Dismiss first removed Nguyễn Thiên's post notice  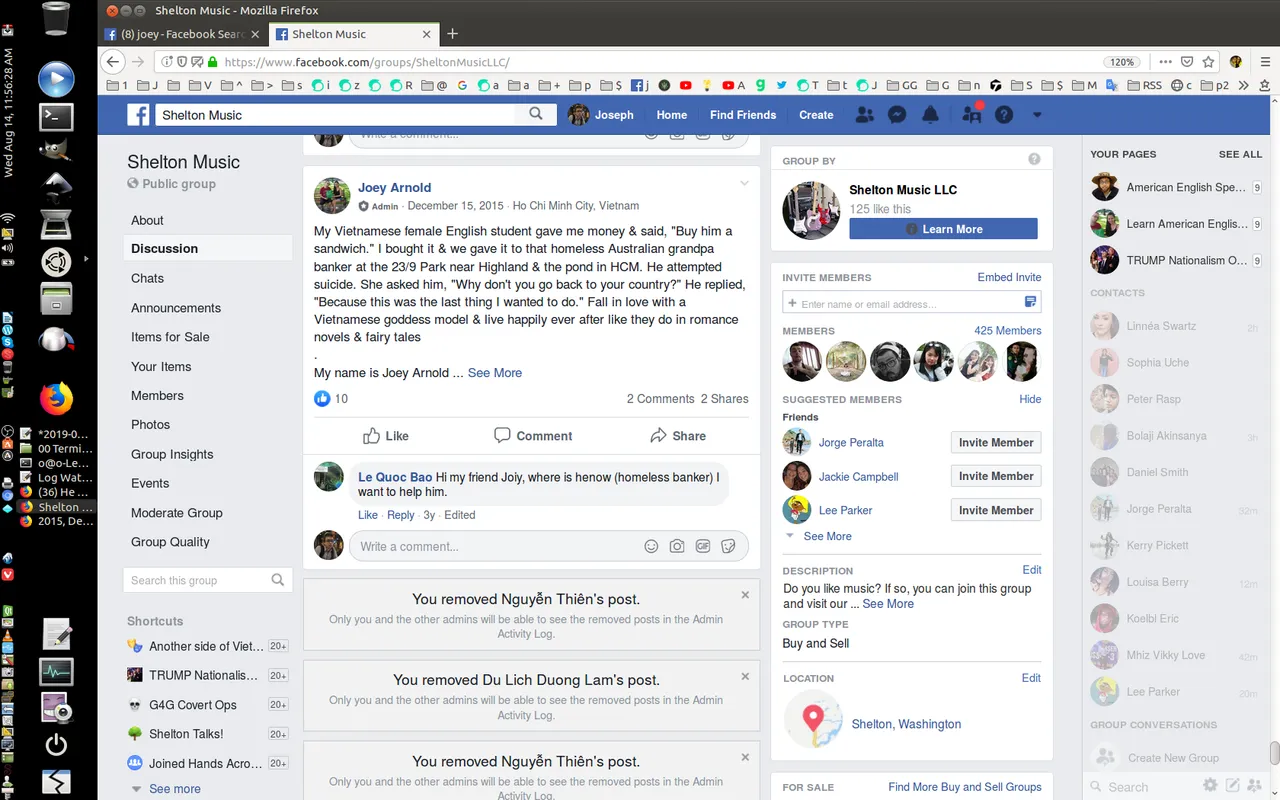click(745, 595)
